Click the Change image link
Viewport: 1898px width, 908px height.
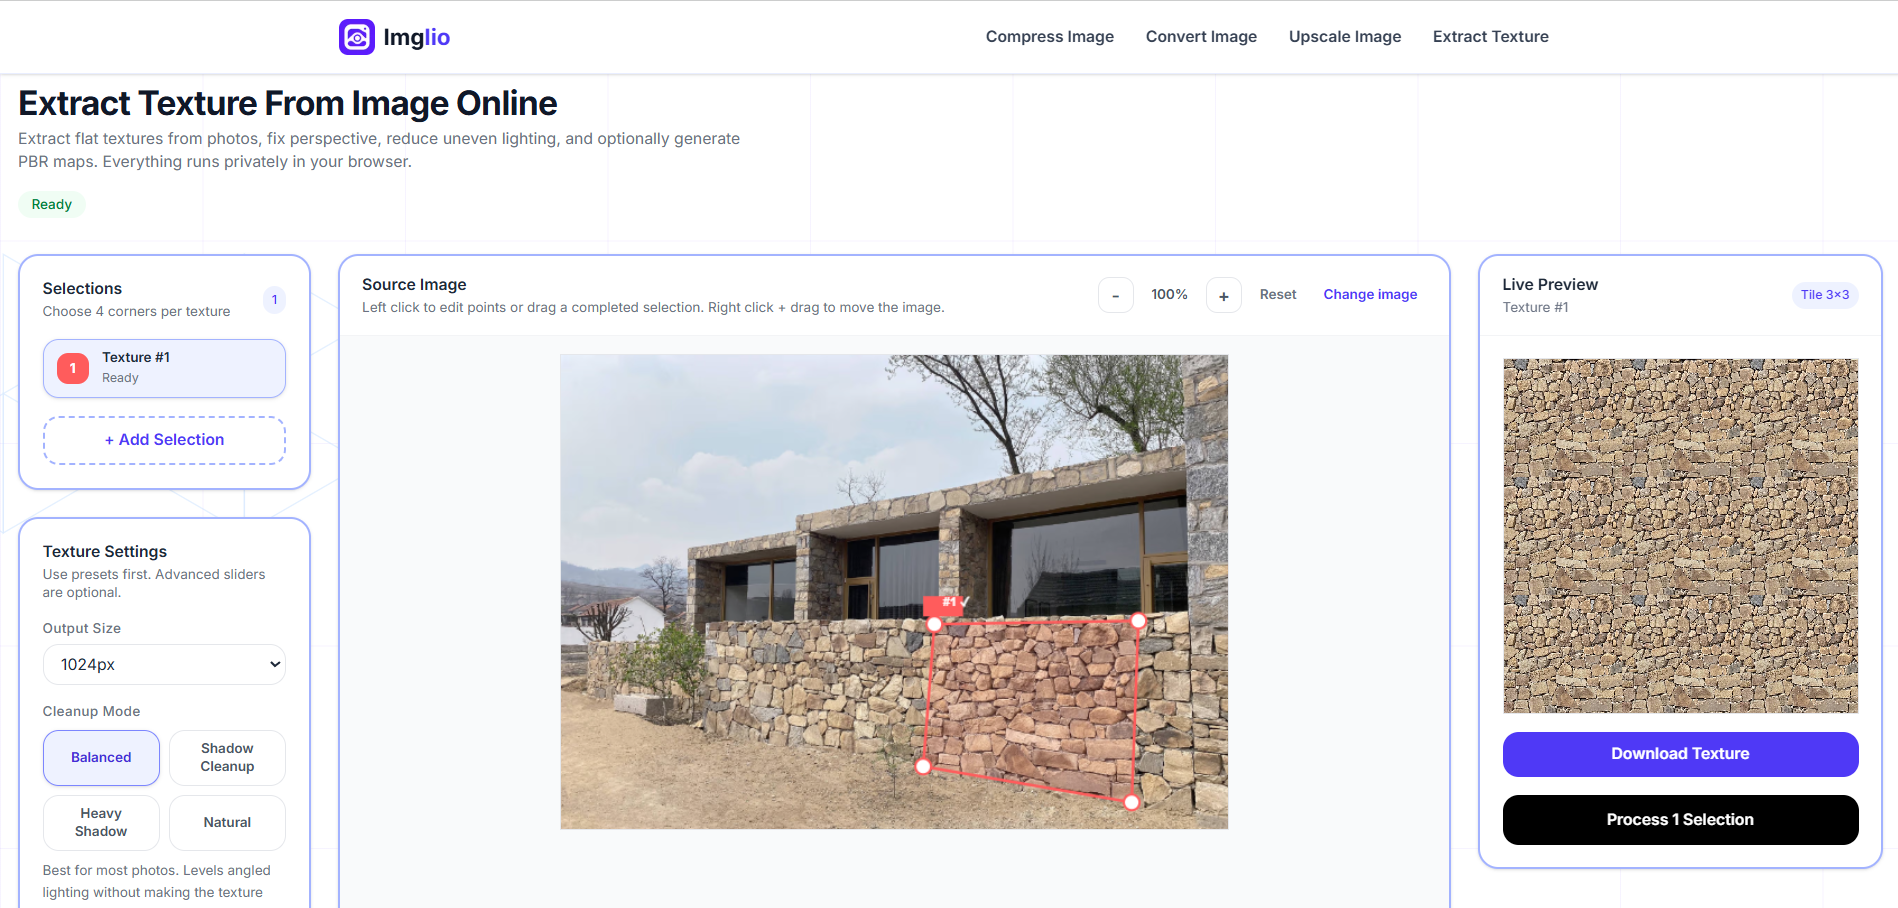1370,295
